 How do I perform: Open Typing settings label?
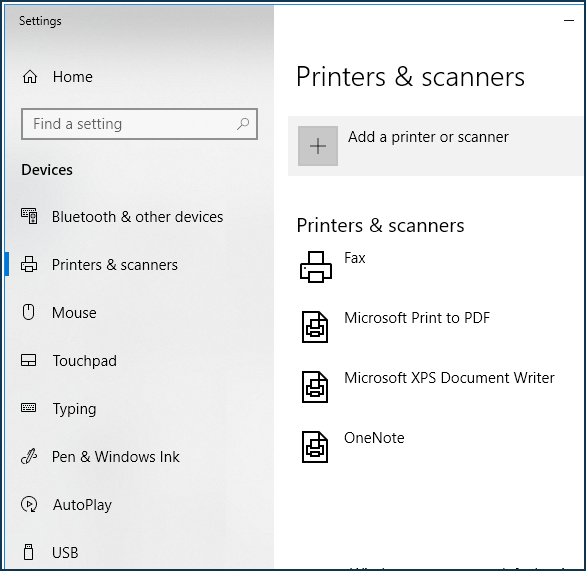point(74,409)
